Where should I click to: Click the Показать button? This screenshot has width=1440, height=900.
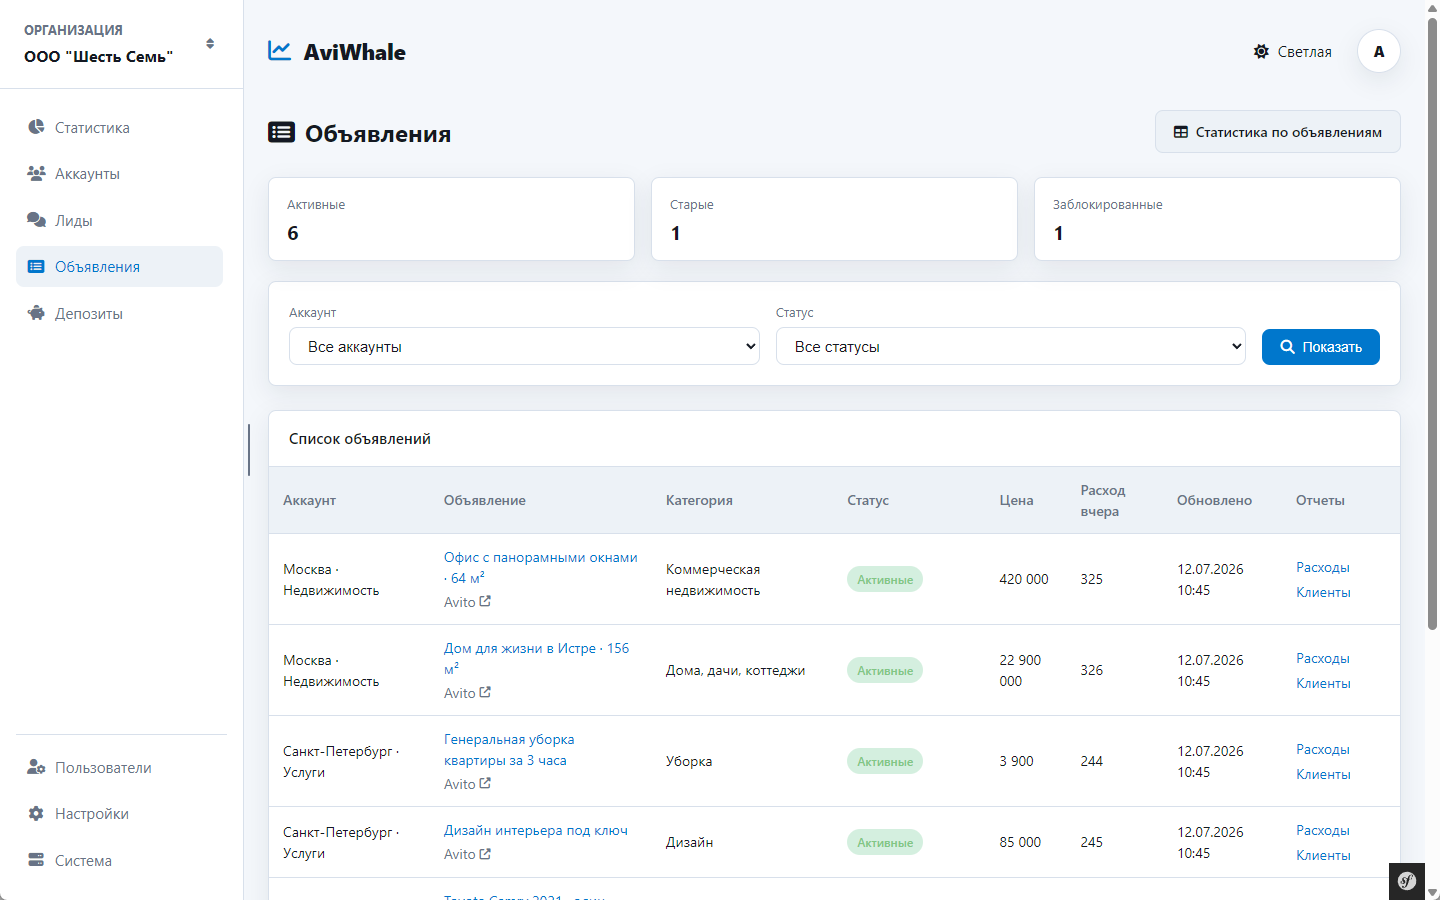[x=1321, y=347]
